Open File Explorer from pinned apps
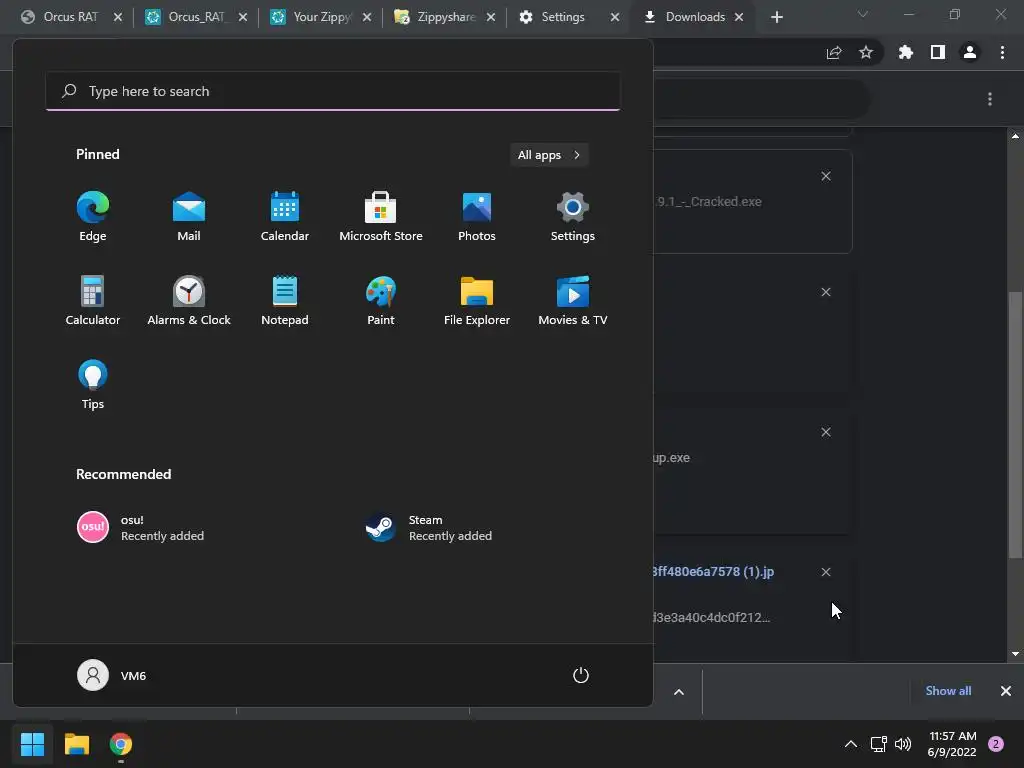Image resolution: width=1024 pixels, height=768 pixels. [477, 301]
